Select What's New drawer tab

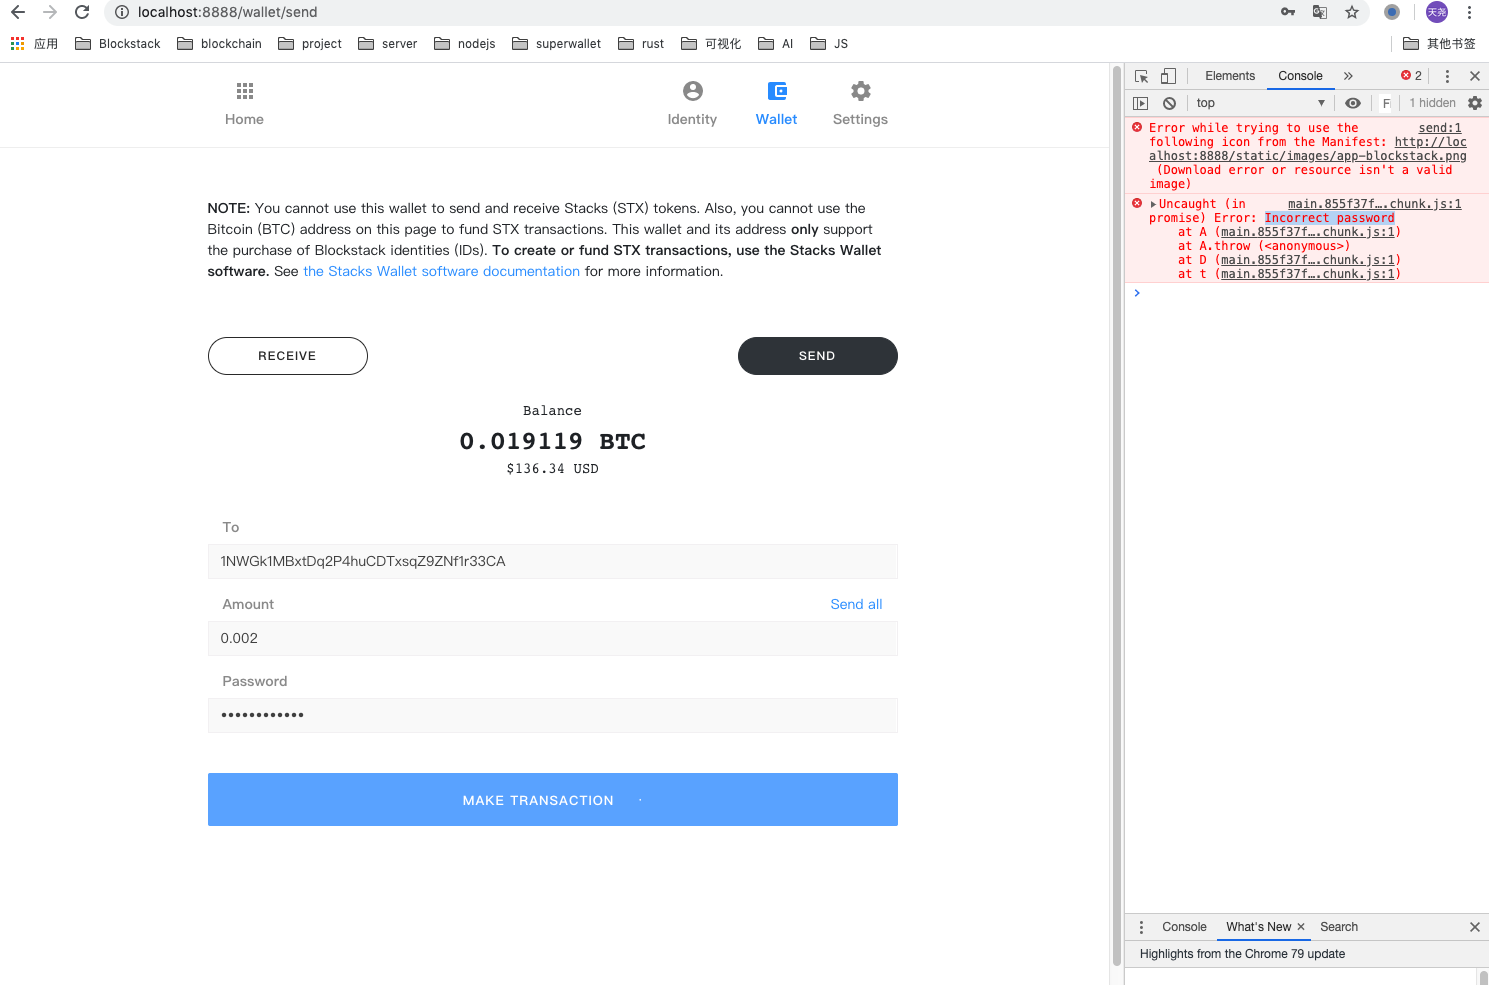coord(1259,927)
